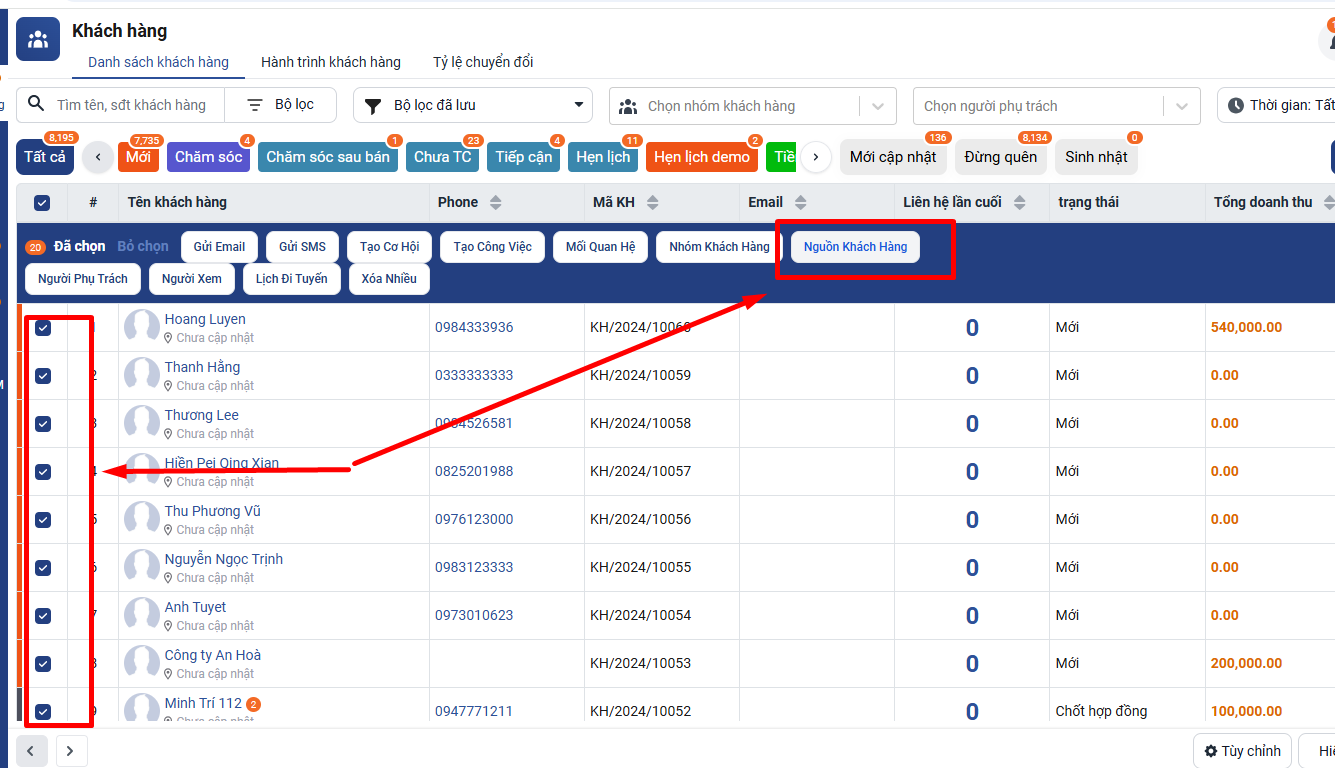This screenshot has width=1335, height=768.
Task: Open the Chọn người phụ trách dropdown
Action: [x=1181, y=106]
